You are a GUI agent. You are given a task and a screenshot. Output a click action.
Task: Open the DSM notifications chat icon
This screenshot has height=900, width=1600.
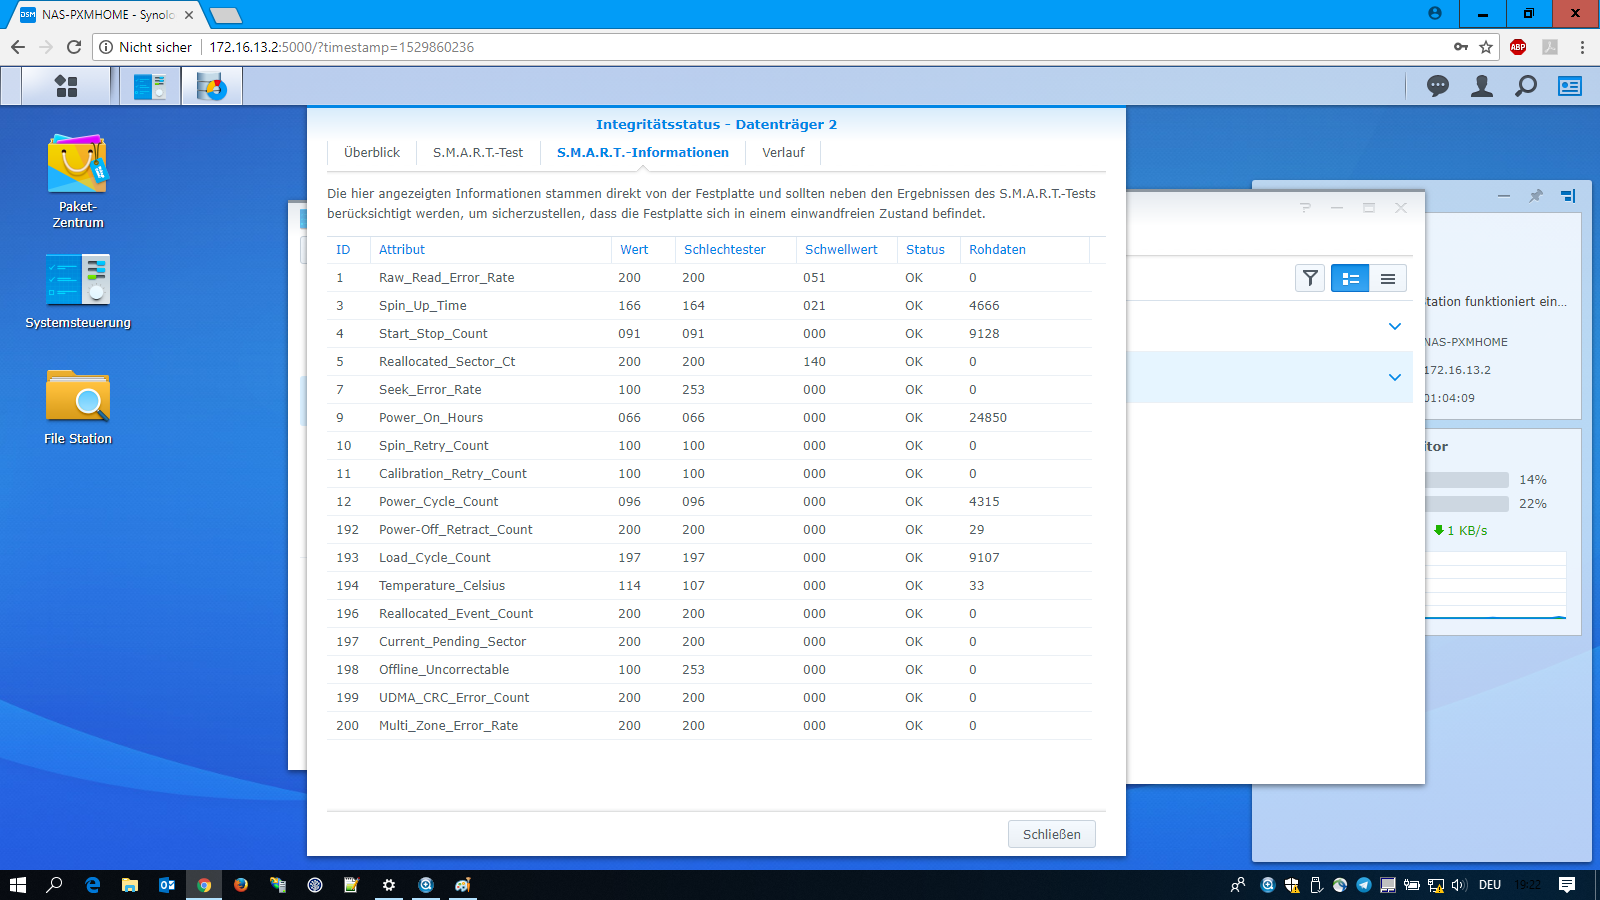1437,87
